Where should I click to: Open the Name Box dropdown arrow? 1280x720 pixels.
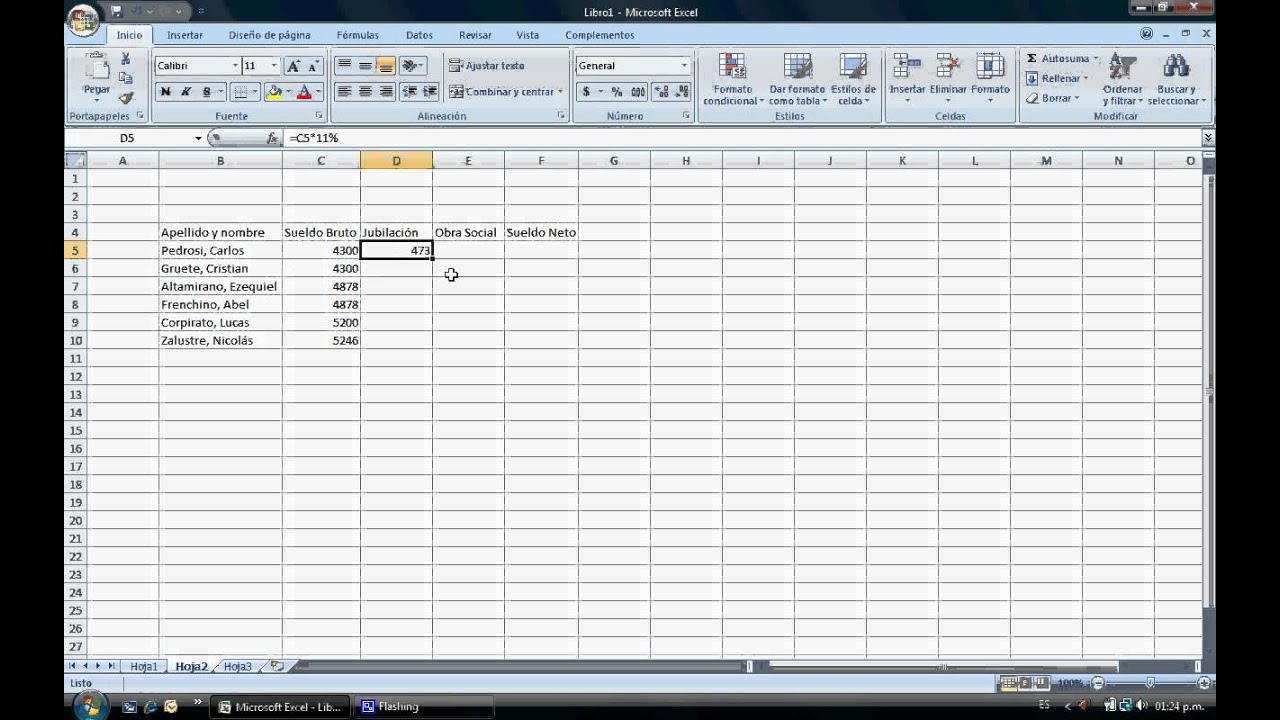[x=198, y=138]
